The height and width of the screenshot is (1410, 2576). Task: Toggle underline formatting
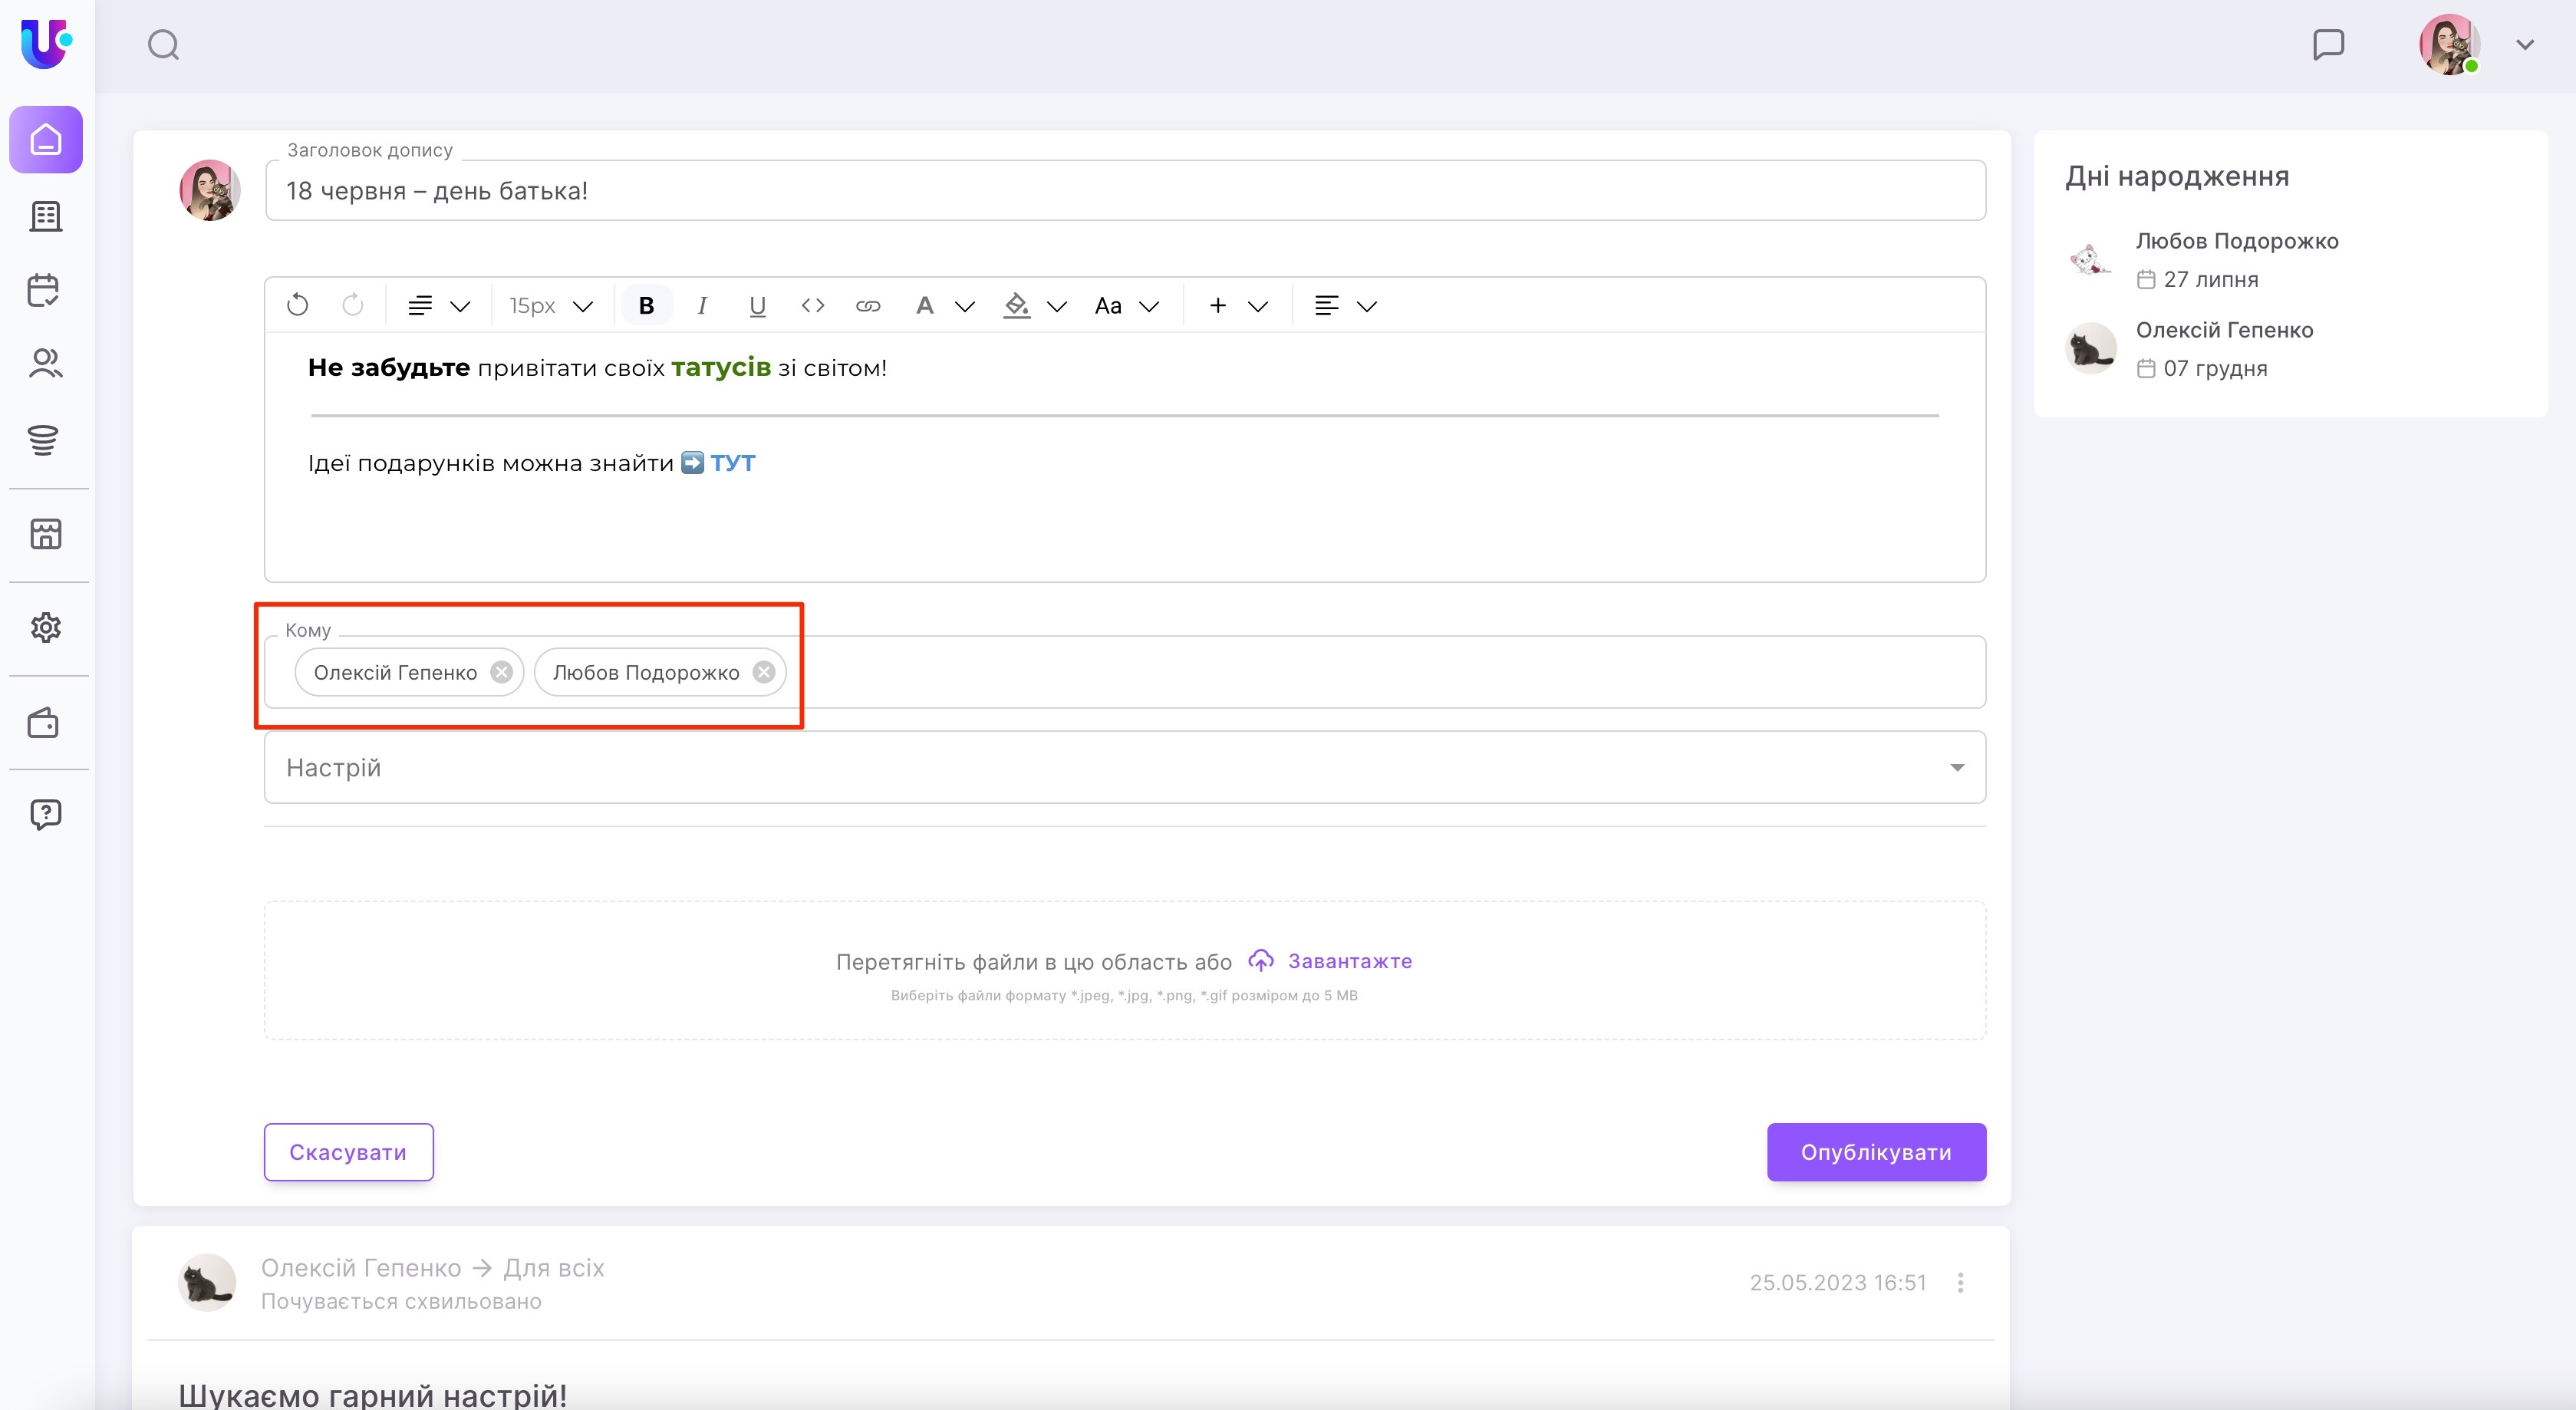click(757, 306)
